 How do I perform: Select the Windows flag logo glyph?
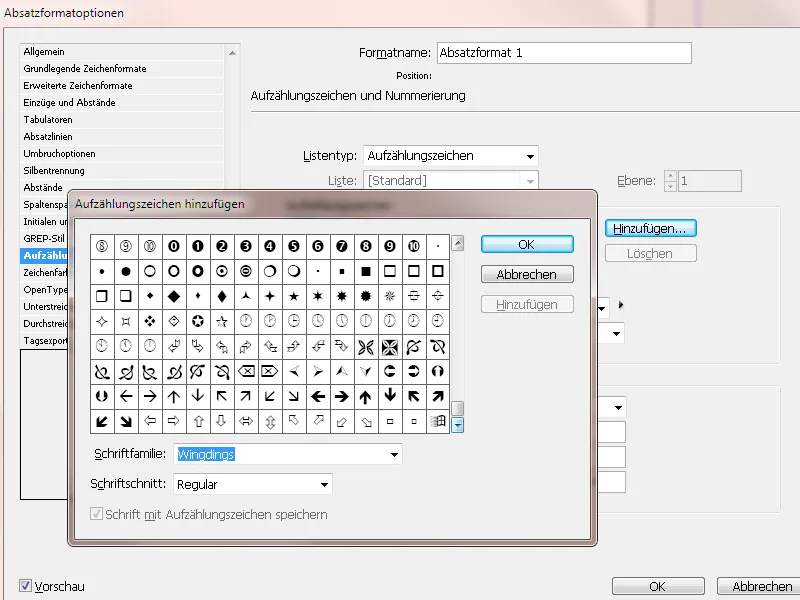(438, 421)
